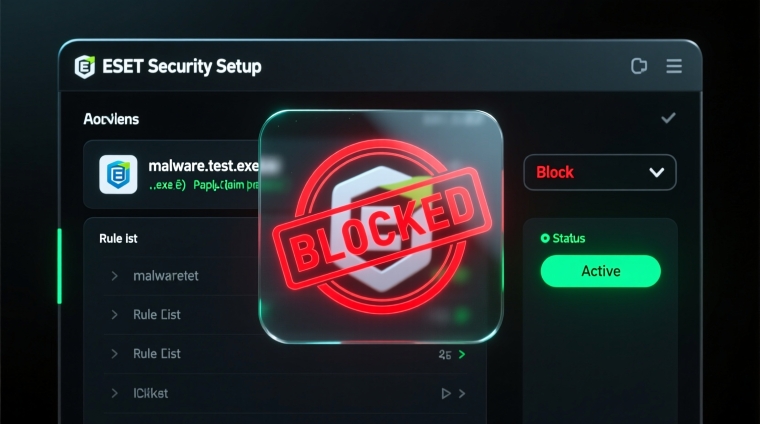This screenshot has height=424, width=760.
Task: Click the green Status indicator dot
Action: [x=545, y=238]
